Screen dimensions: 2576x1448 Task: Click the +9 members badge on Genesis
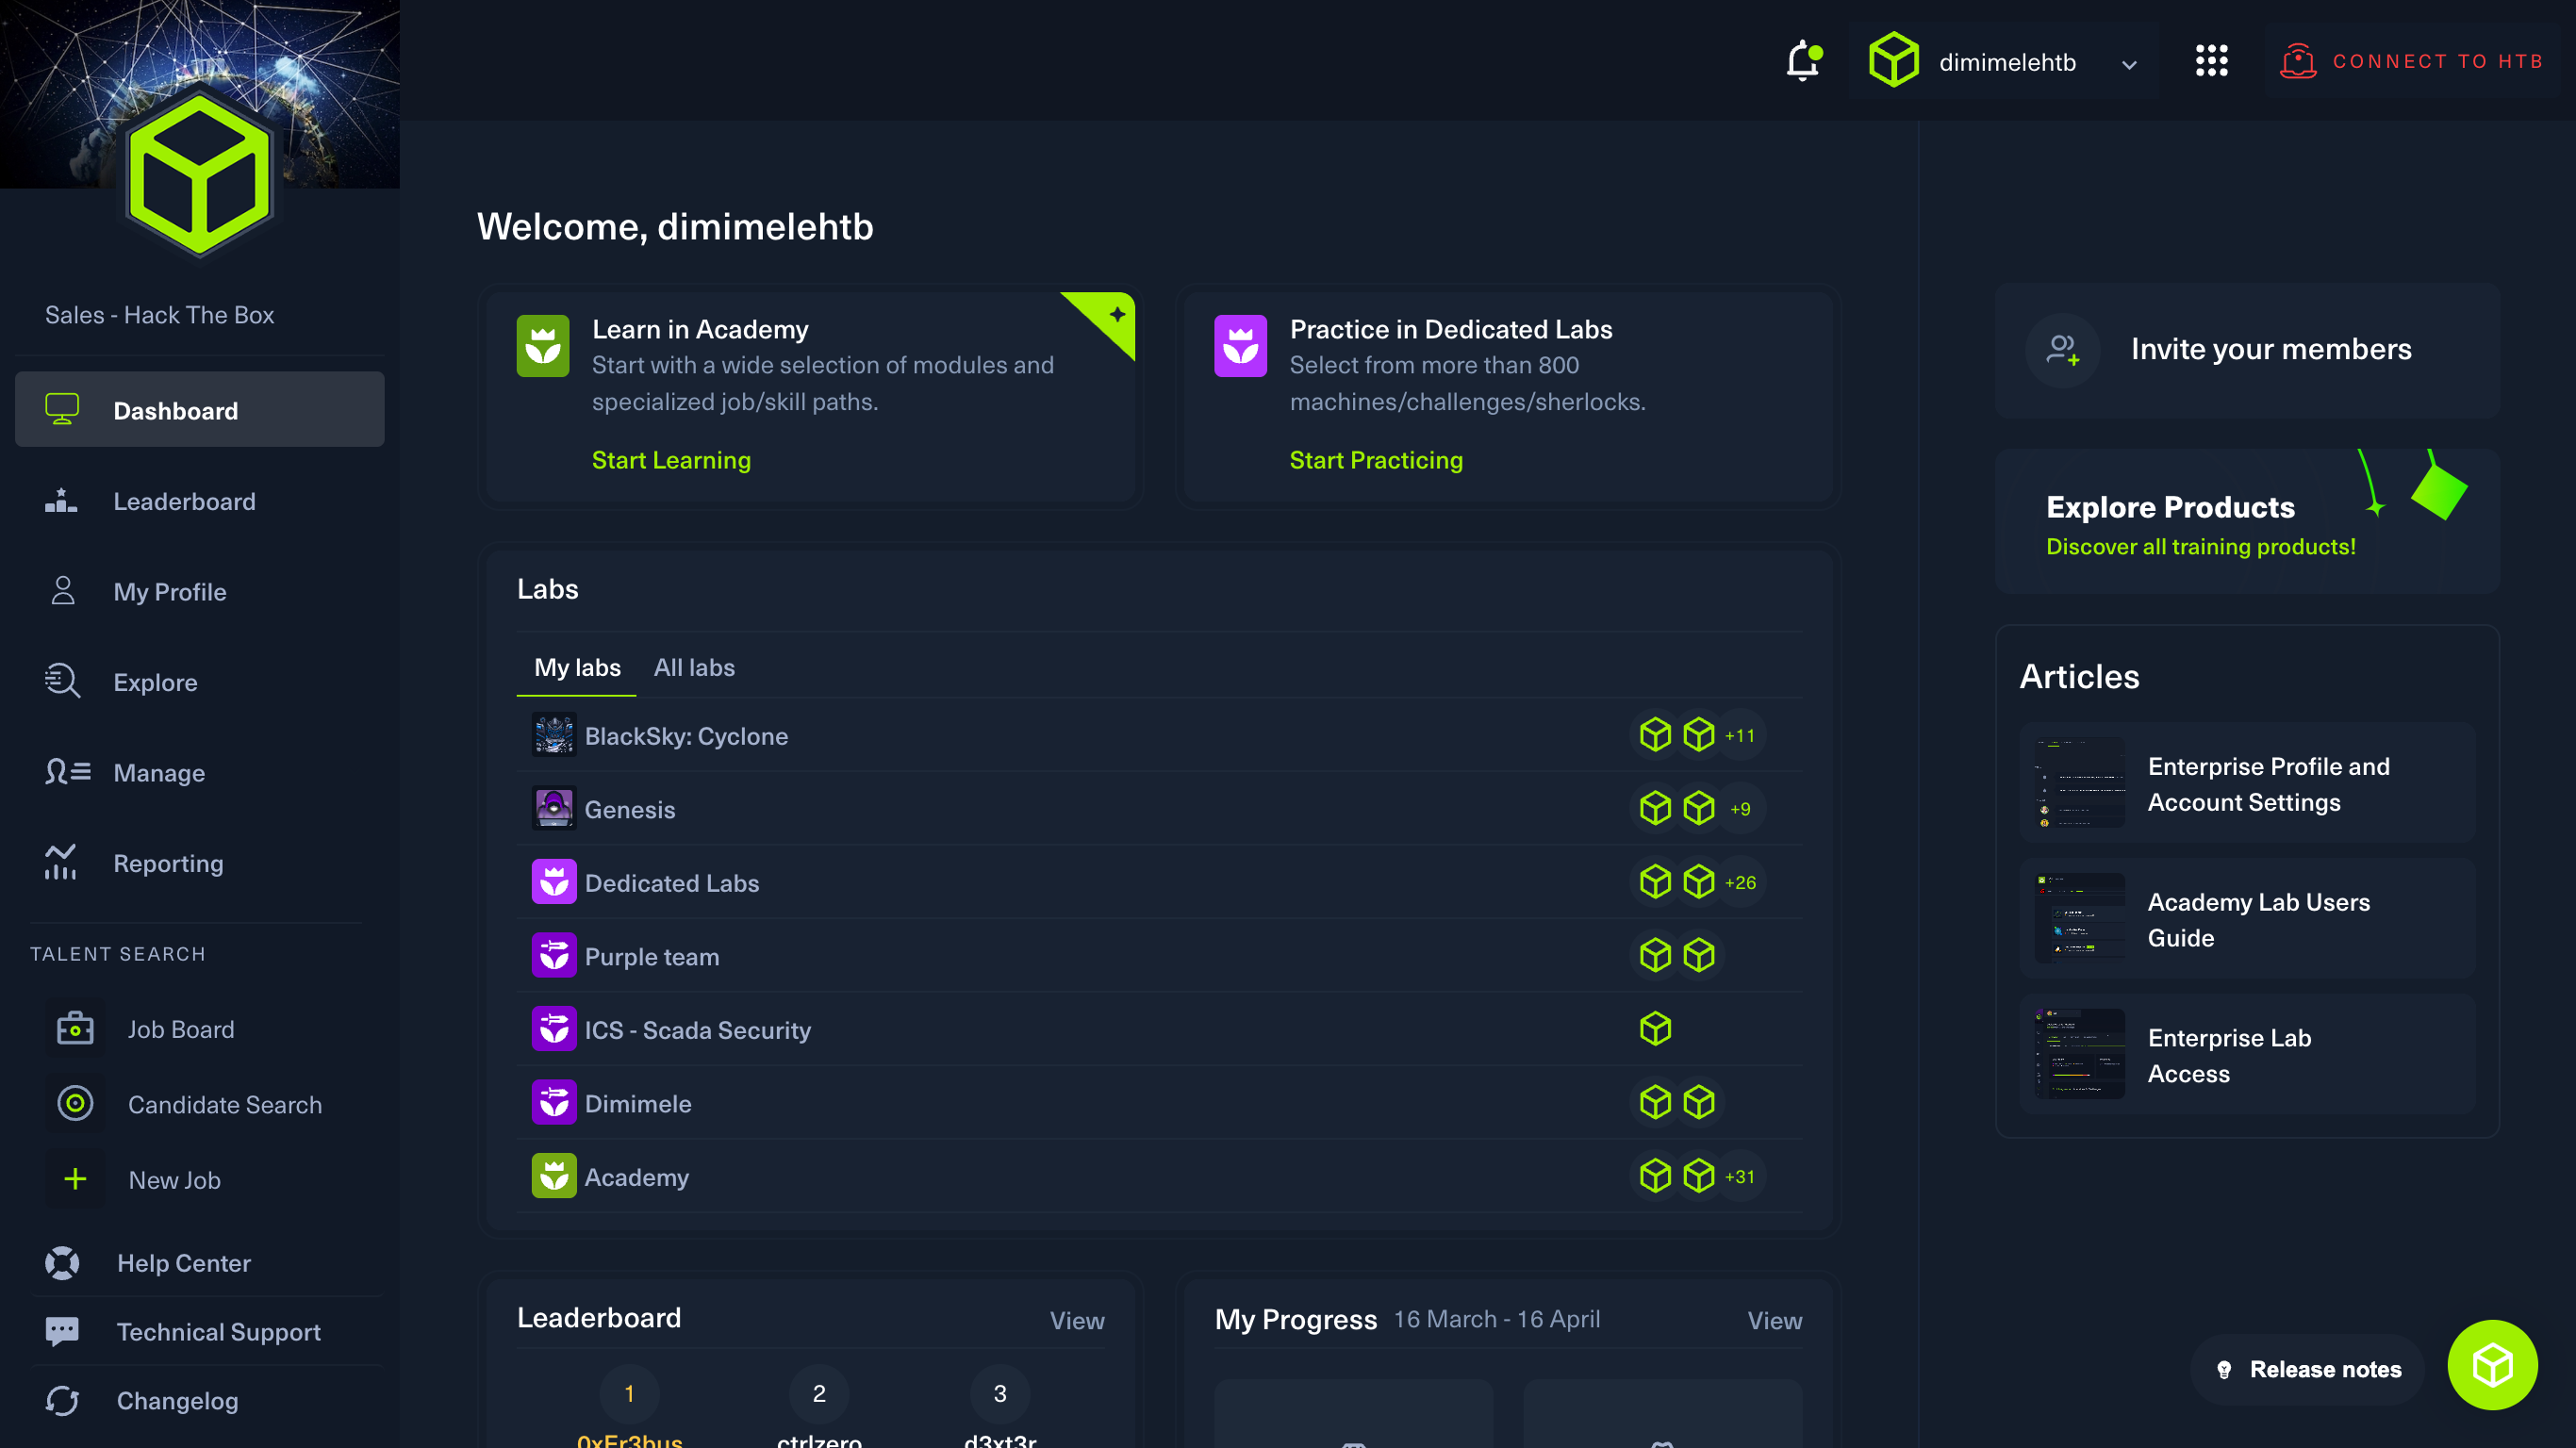1740,808
